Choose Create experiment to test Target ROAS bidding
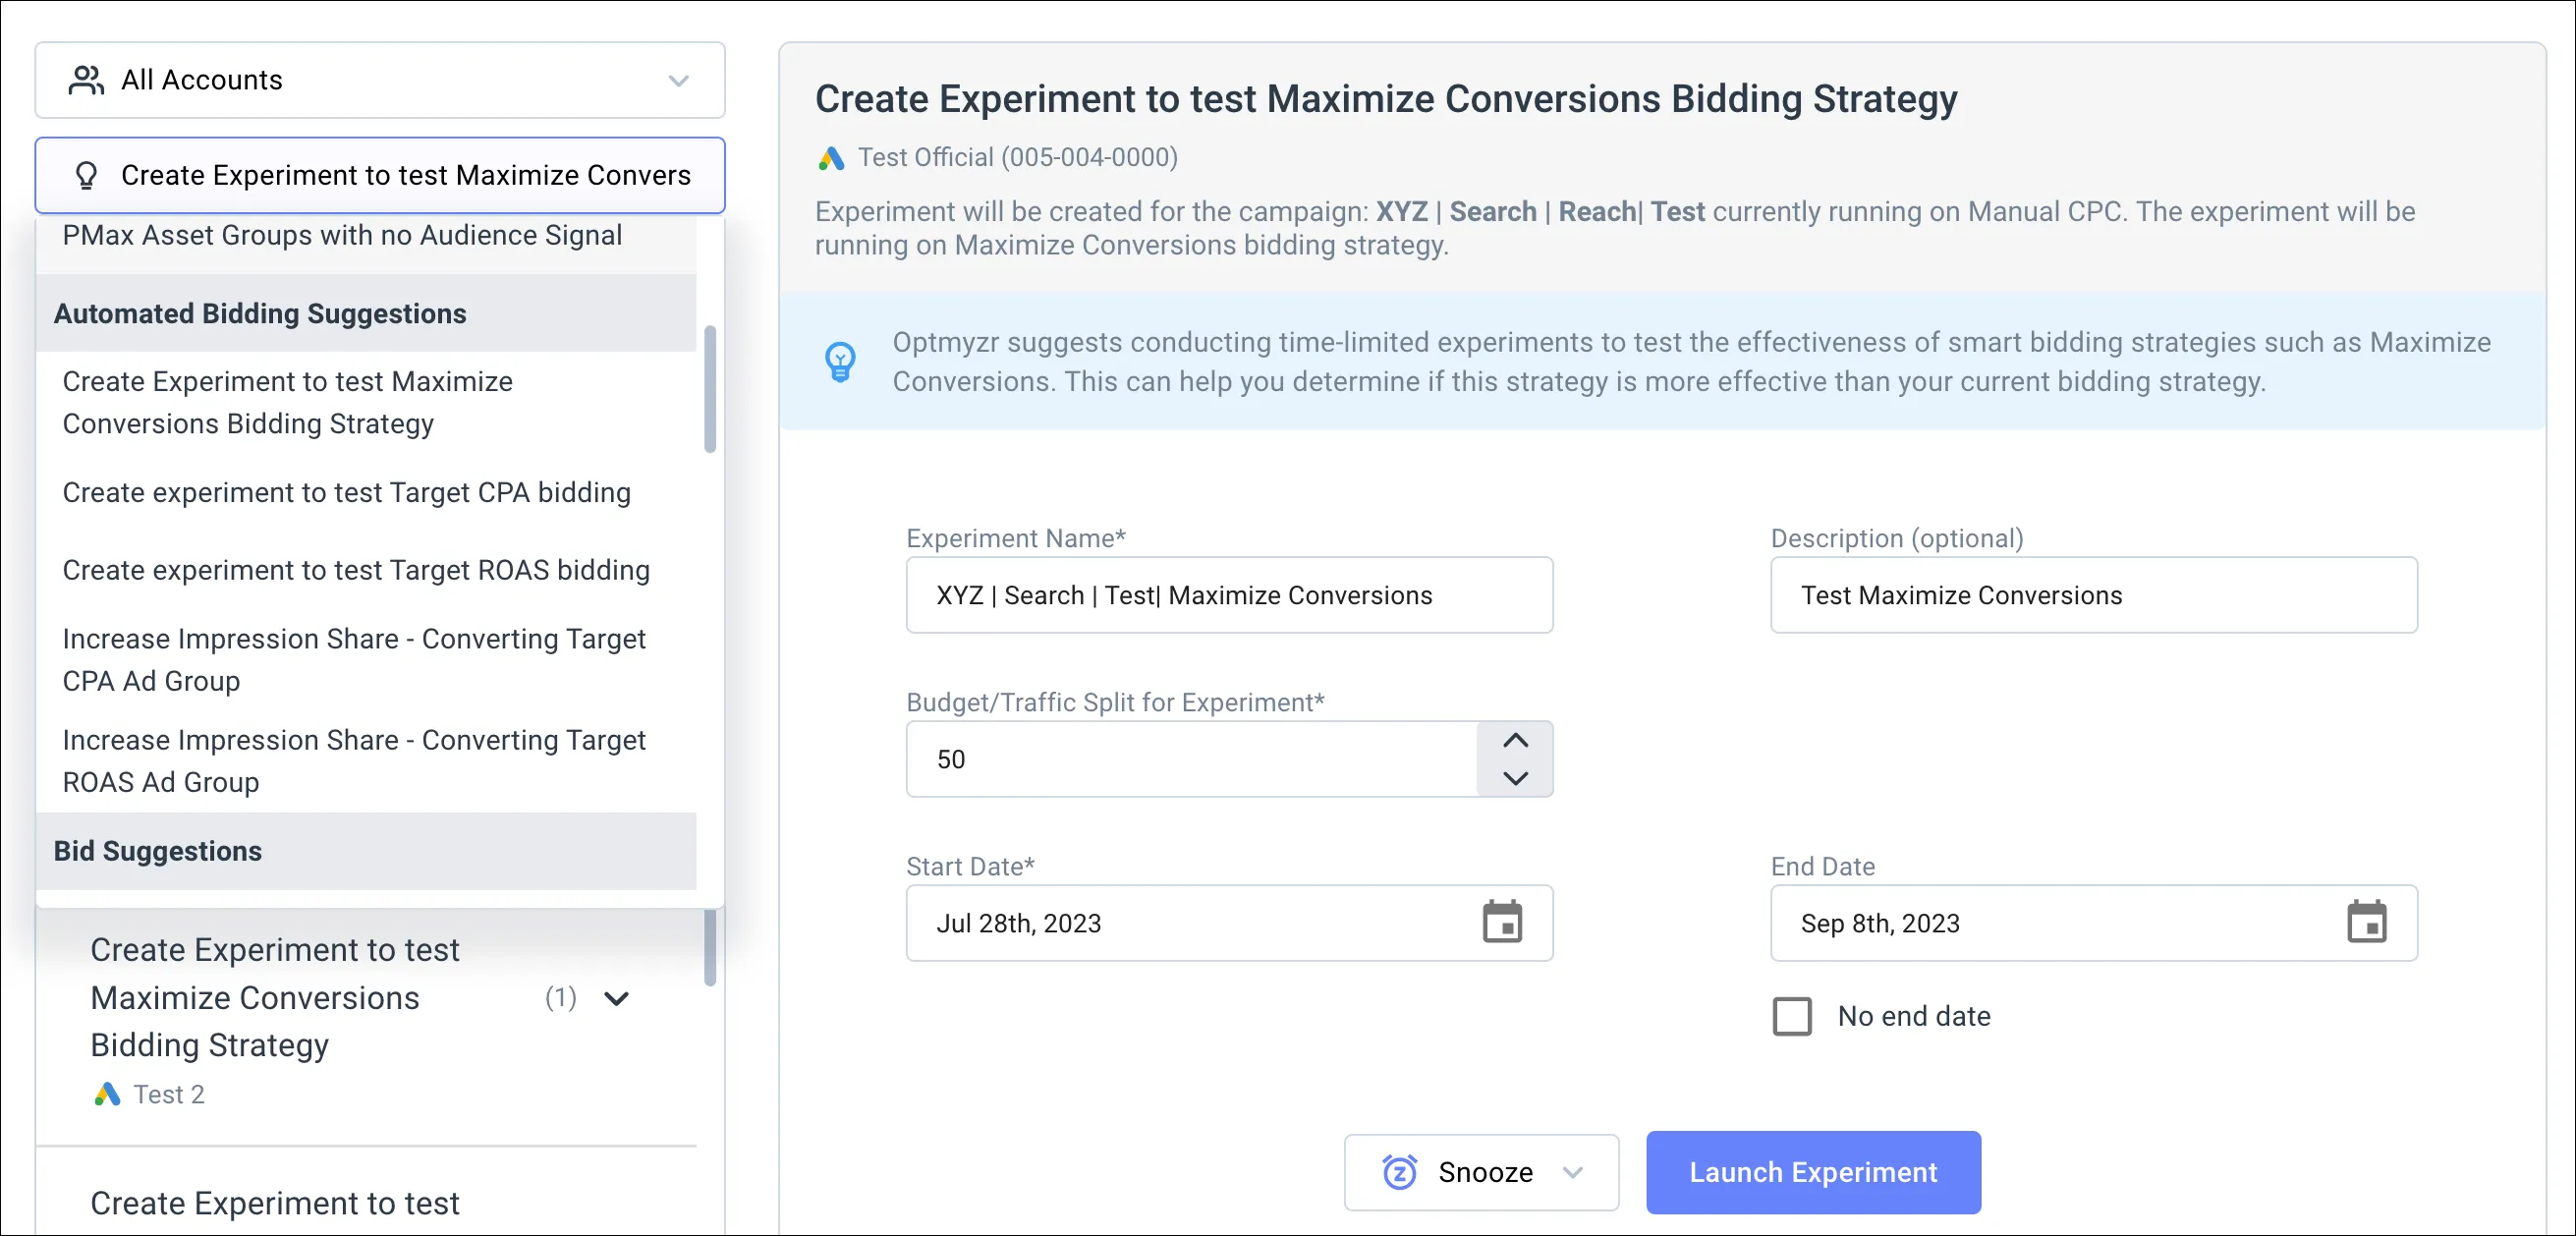2576x1236 pixels. (x=366, y=570)
